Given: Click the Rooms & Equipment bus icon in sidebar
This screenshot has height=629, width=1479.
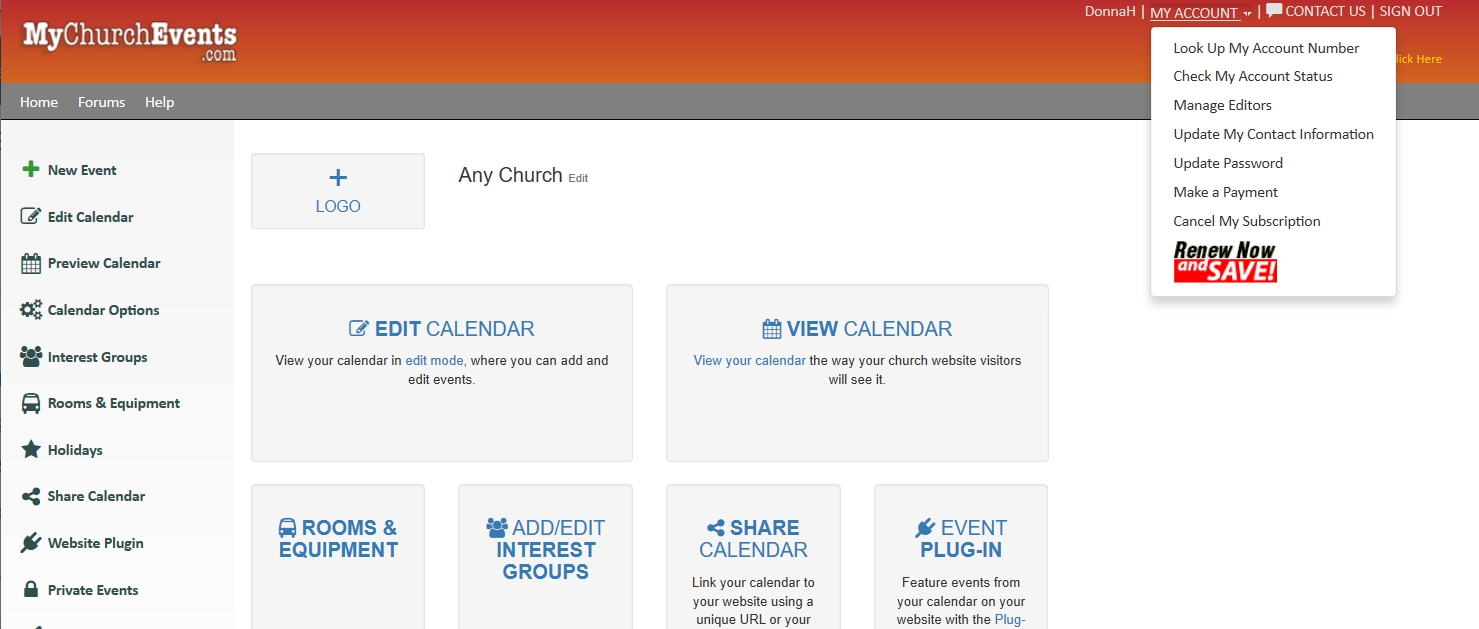Looking at the screenshot, I should click(x=31, y=403).
